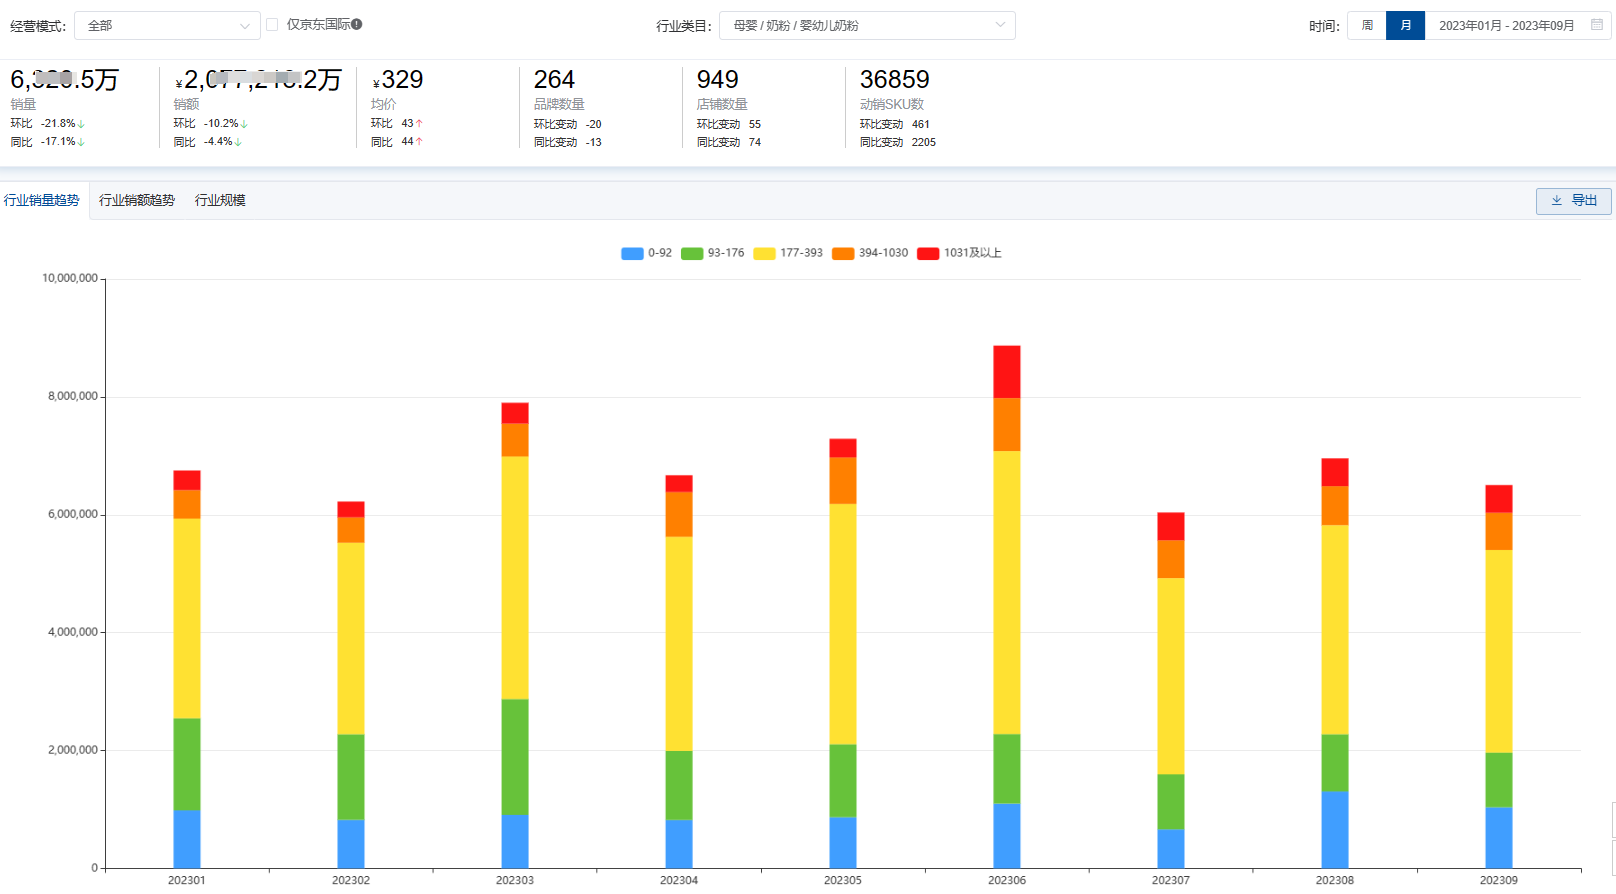Toggle the 394-1030 orange legend item

870,254
